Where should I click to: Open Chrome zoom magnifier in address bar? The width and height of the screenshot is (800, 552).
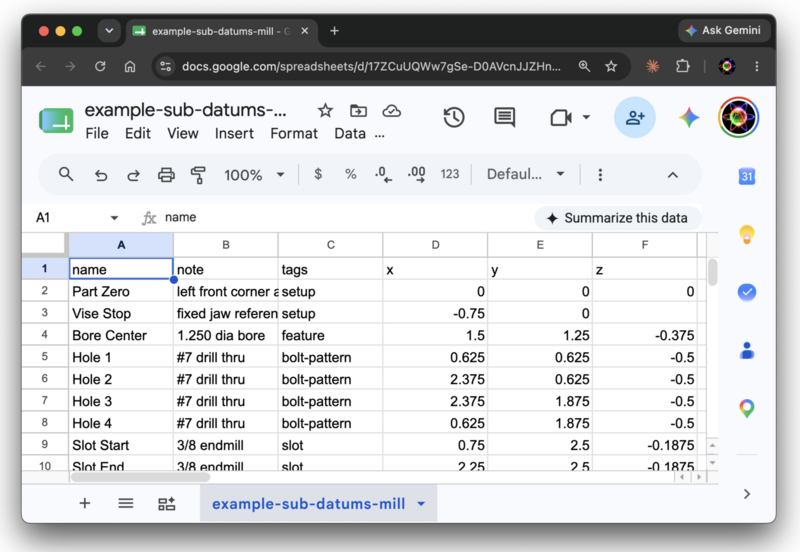584,66
